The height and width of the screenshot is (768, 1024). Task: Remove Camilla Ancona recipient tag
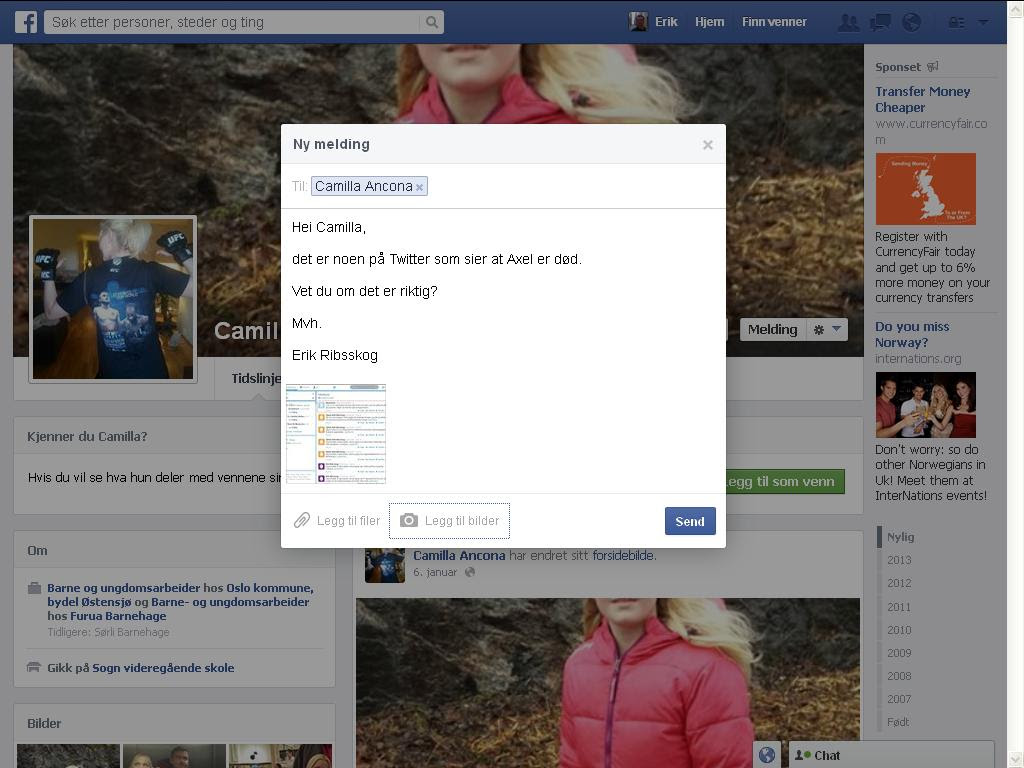coord(419,187)
